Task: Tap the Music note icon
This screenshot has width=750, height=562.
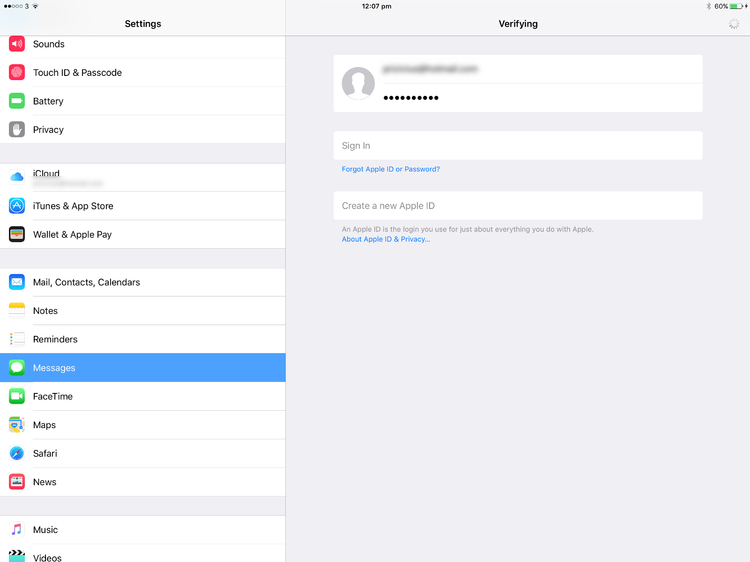Action: point(17,529)
